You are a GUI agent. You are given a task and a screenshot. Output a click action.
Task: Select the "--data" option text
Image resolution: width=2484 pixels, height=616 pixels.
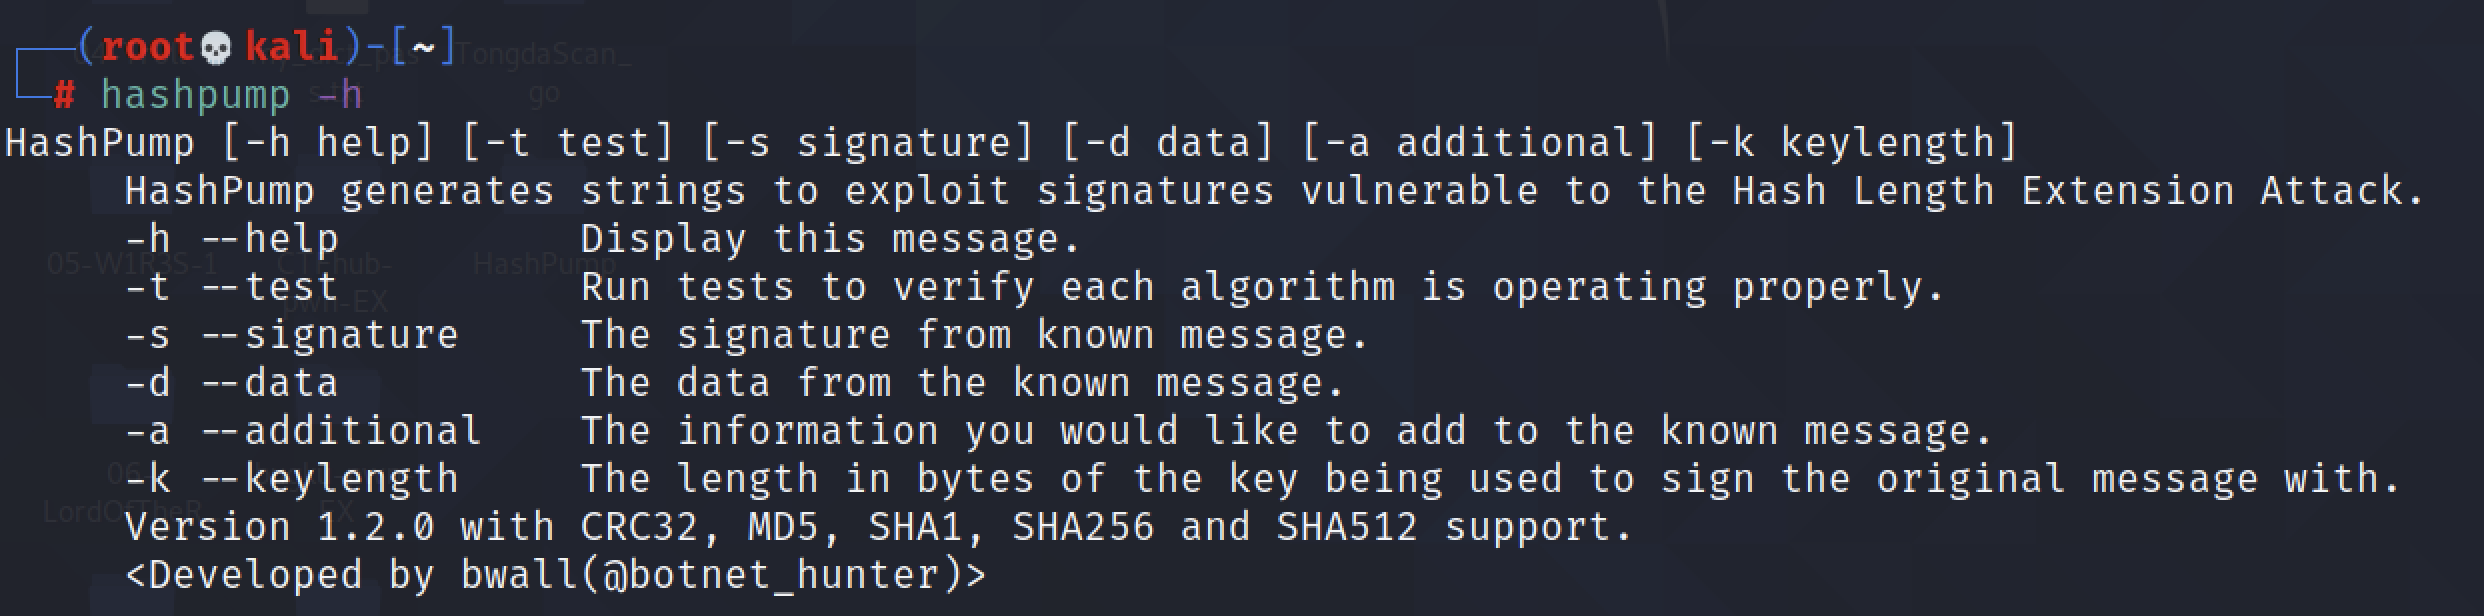click(270, 383)
